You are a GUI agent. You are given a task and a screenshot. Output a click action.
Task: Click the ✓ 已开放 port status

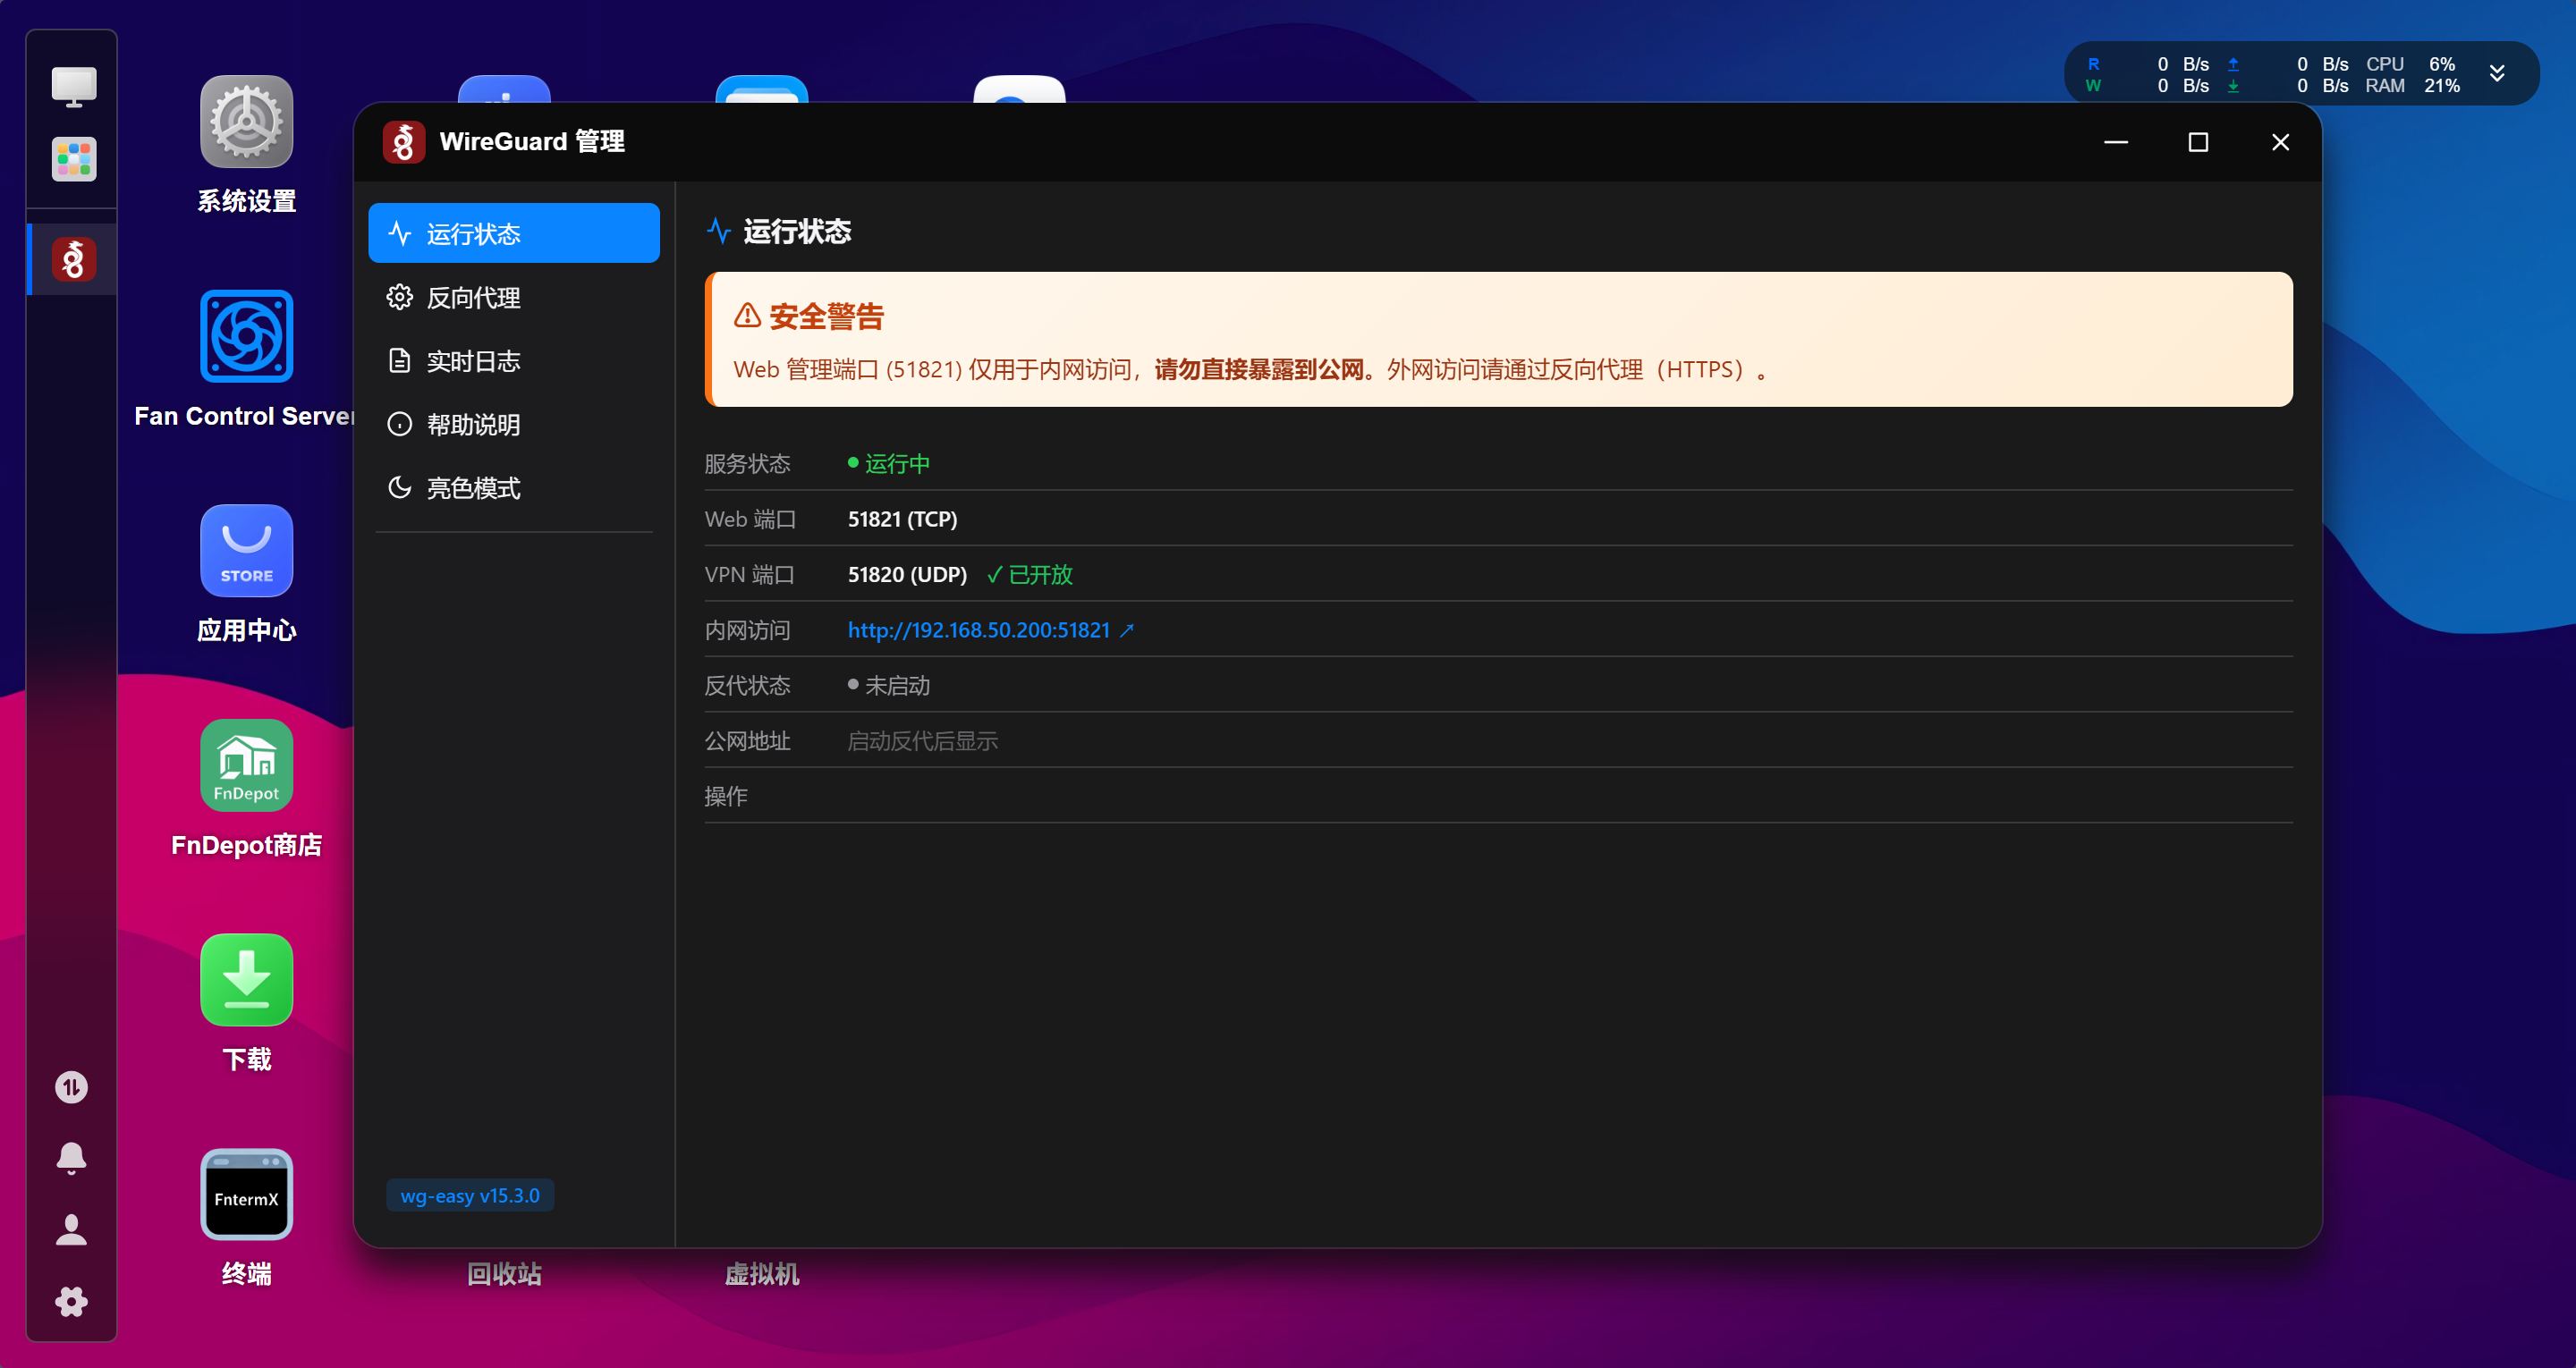tap(1029, 574)
